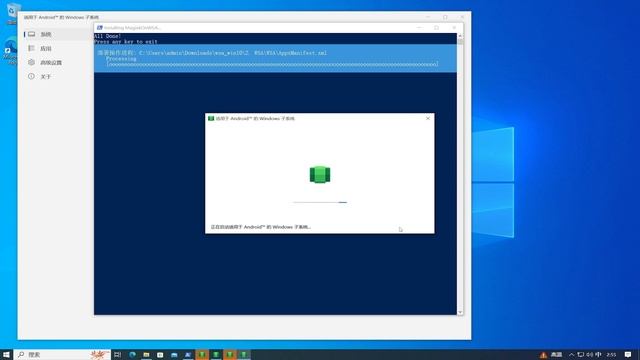Click the 'All Done!' console line
The image size is (640, 360).
click(x=108, y=36)
